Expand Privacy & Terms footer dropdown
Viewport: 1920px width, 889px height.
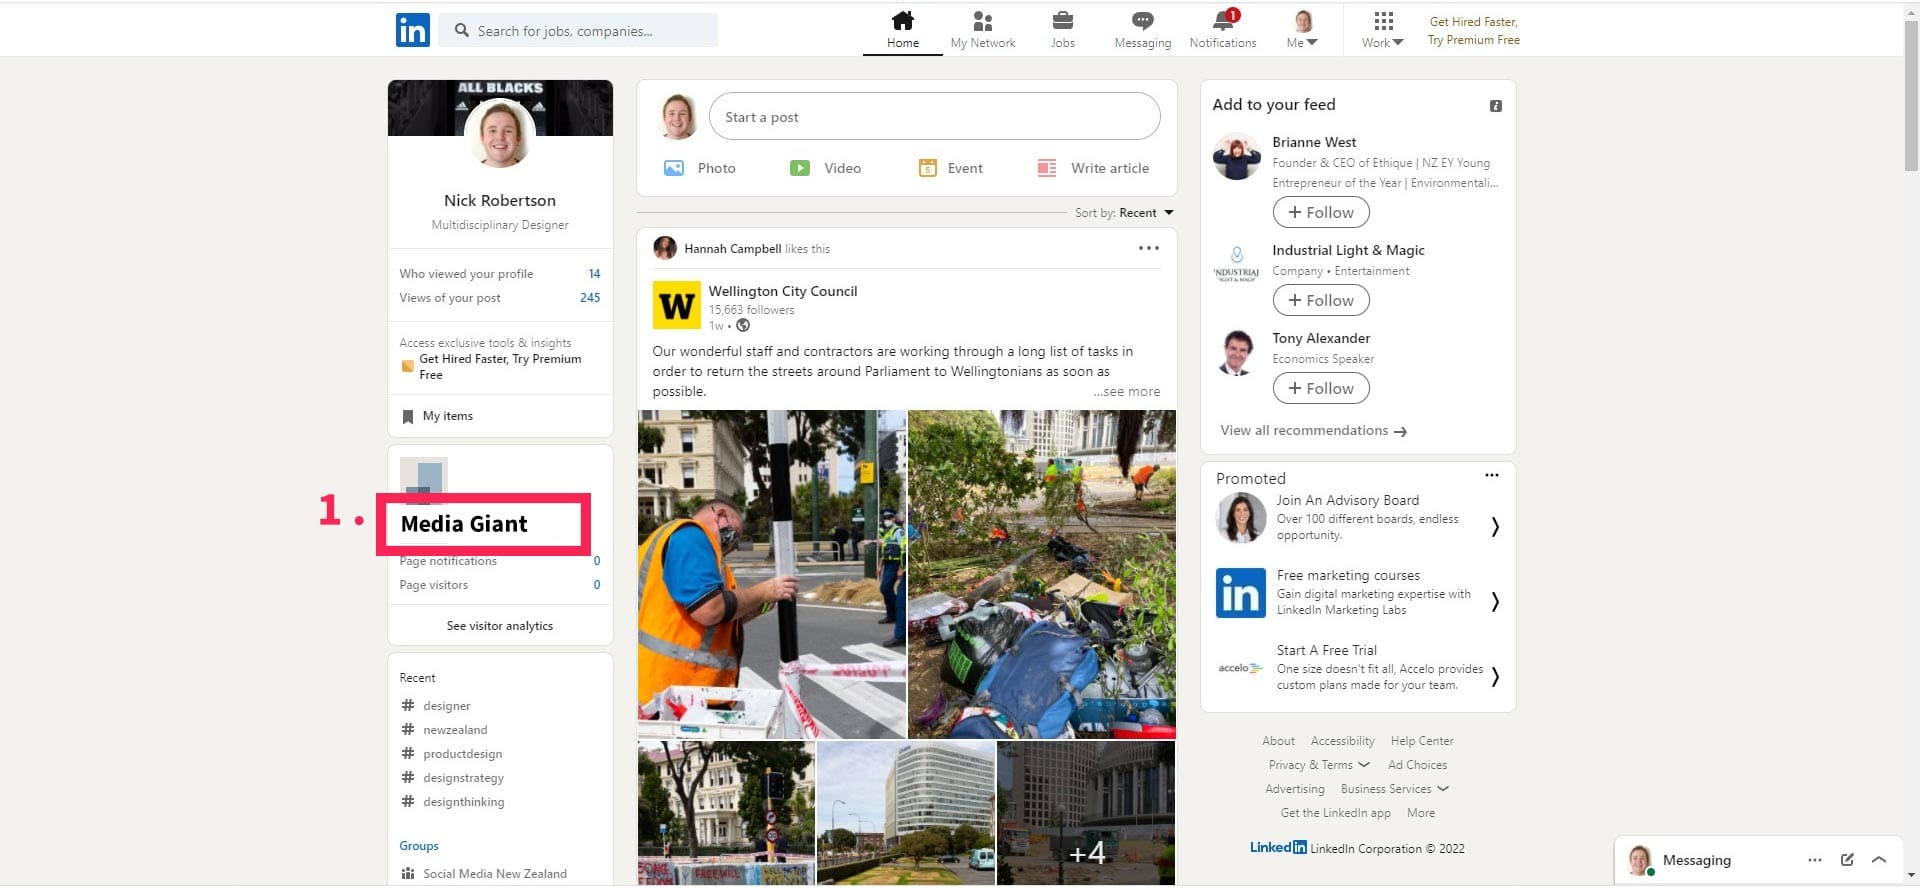click(1319, 765)
